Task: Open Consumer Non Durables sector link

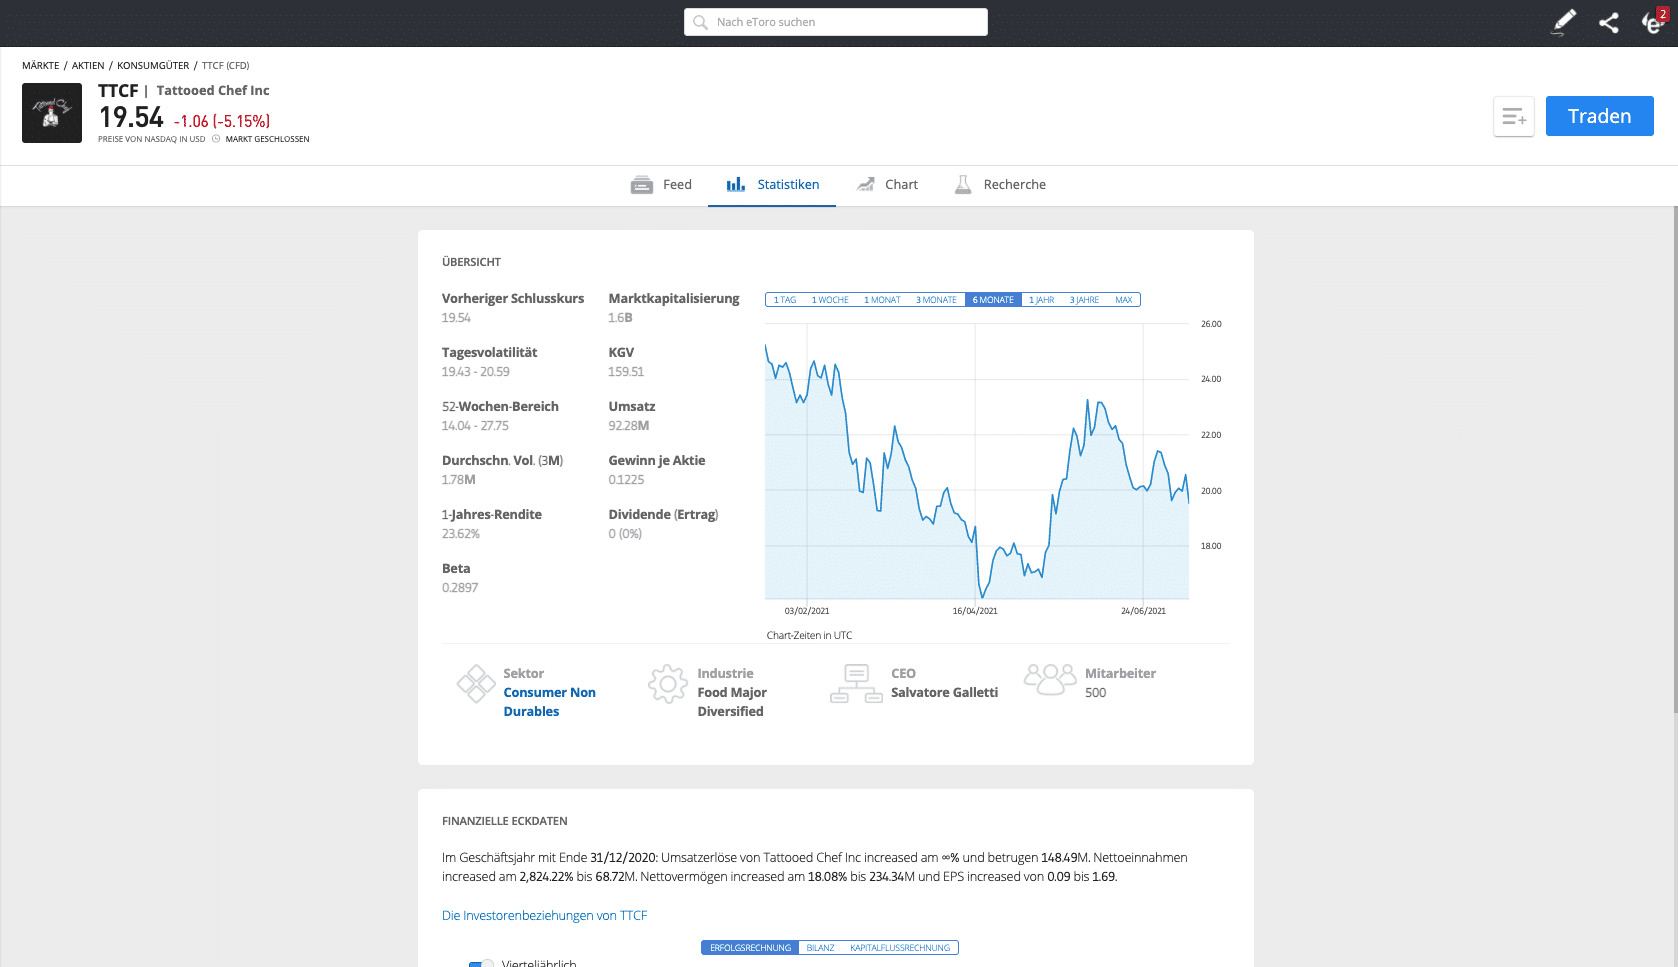Action: [x=549, y=702]
